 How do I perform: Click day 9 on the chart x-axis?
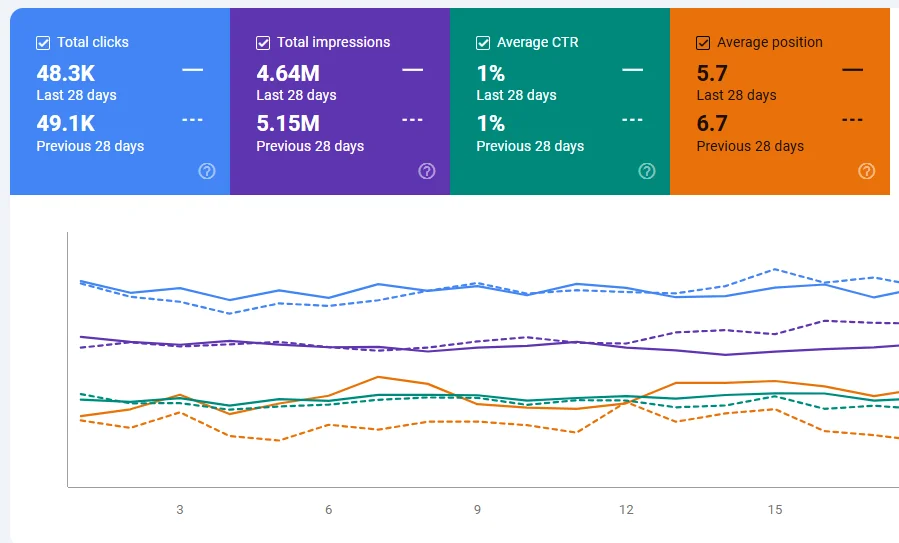477,510
